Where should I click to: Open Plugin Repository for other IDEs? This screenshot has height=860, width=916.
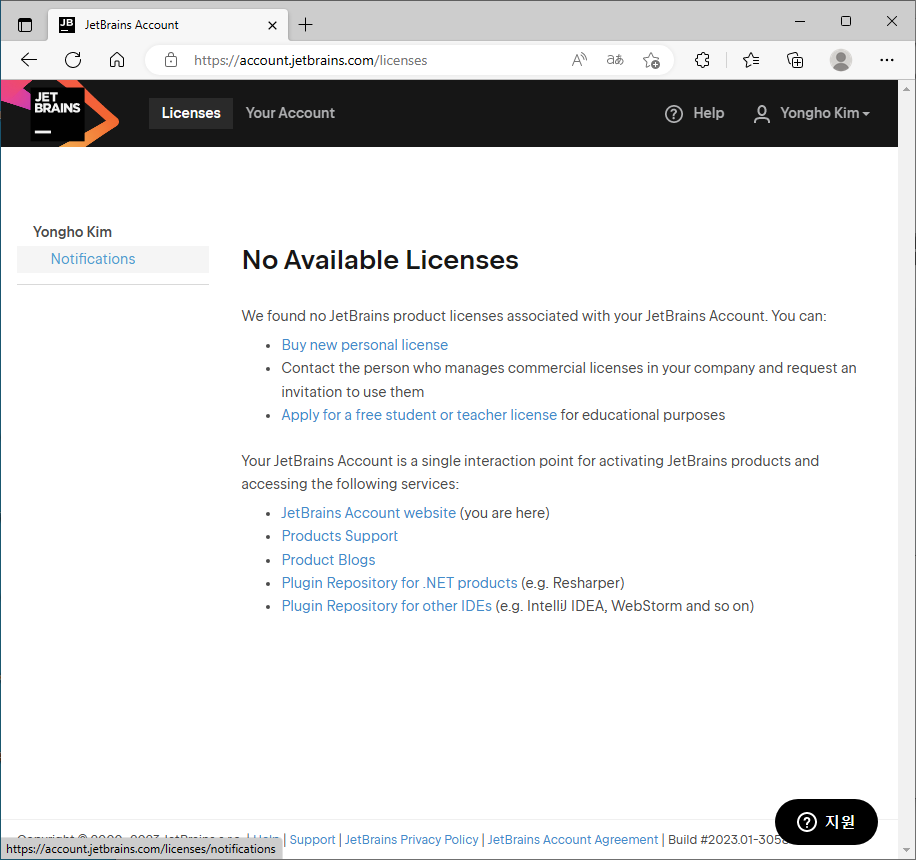[x=387, y=606]
